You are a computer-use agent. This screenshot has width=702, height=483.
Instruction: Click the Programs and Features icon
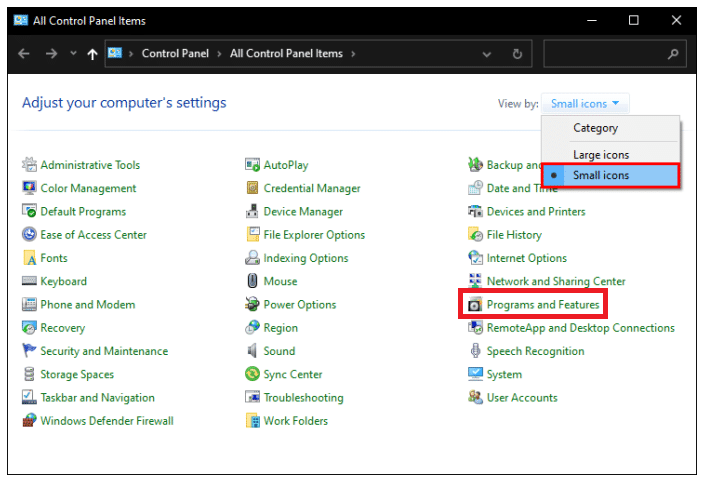pyautogui.click(x=475, y=304)
